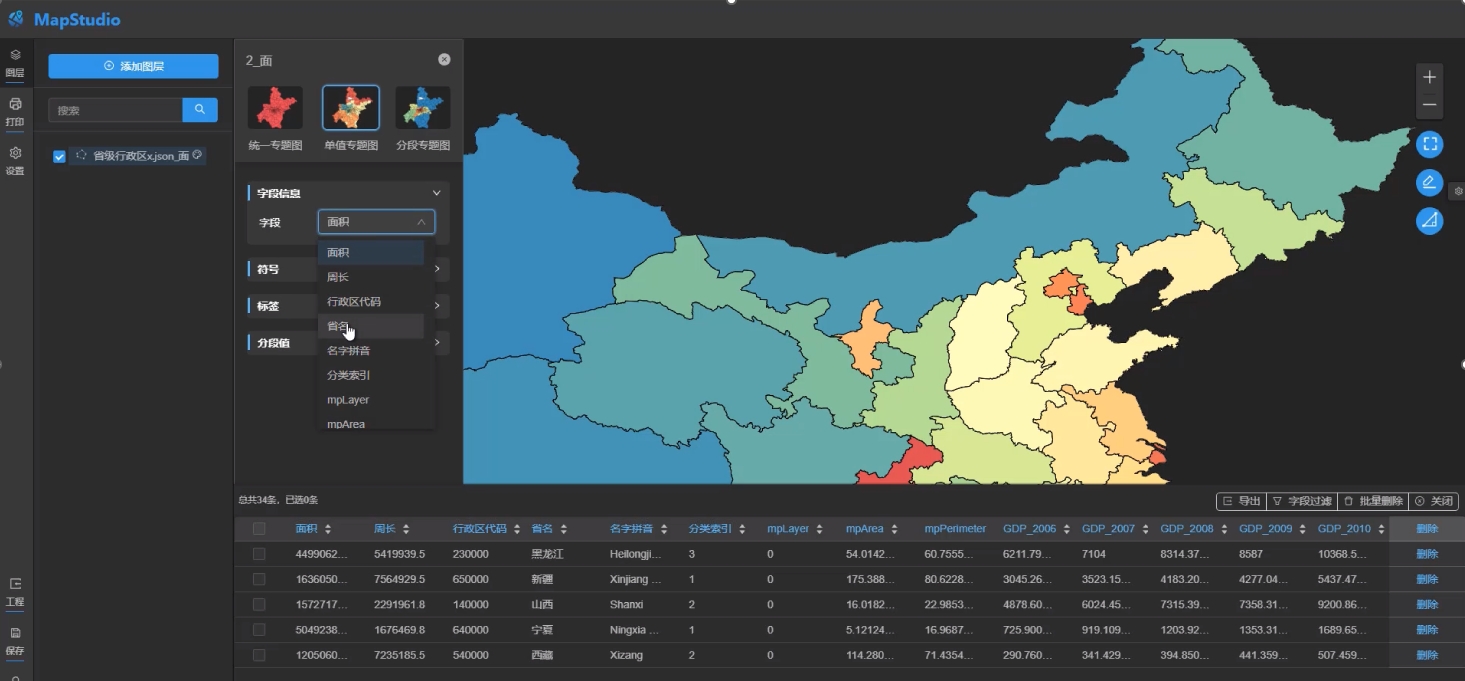The image size is (1465, 681).
Task: Click 删除 link in 新疆 row
Action: pyautogui.click(x=1427, y=579)
